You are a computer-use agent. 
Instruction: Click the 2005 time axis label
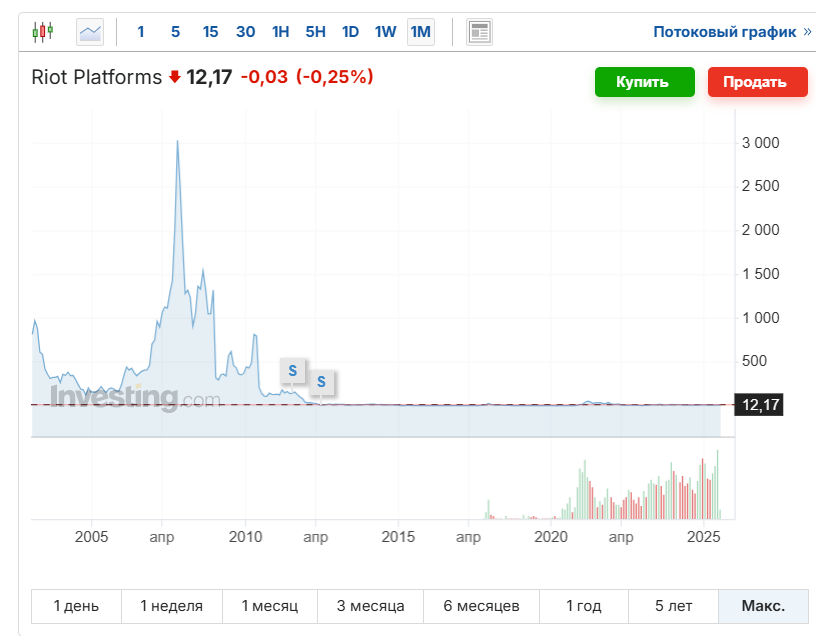(x=92, y=537)
